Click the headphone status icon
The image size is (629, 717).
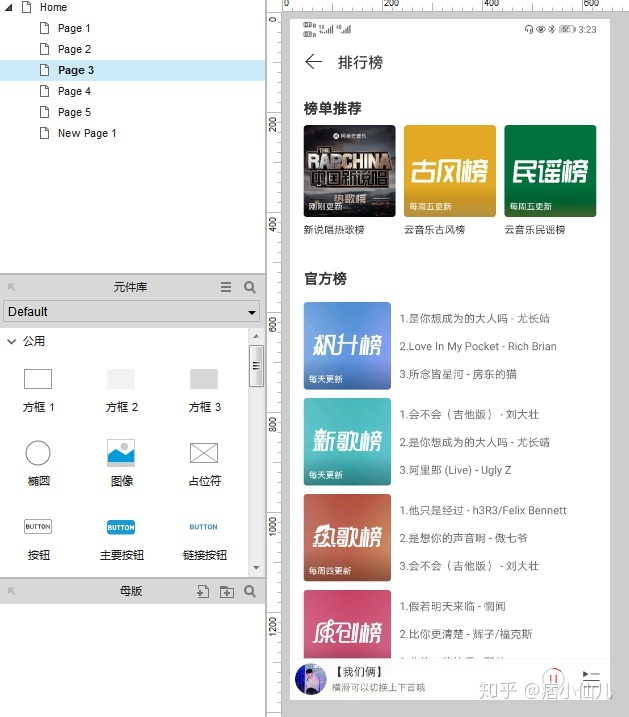point(529,30)
